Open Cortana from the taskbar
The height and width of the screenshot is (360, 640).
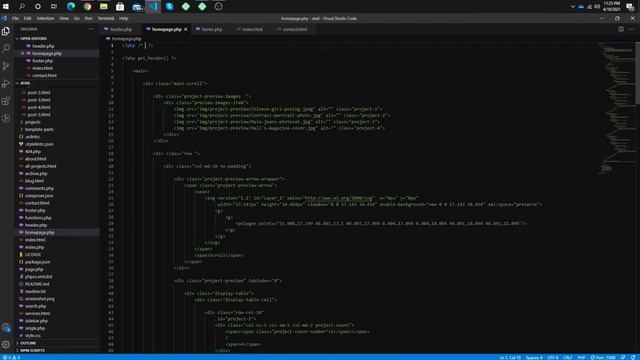coord(38,7)
